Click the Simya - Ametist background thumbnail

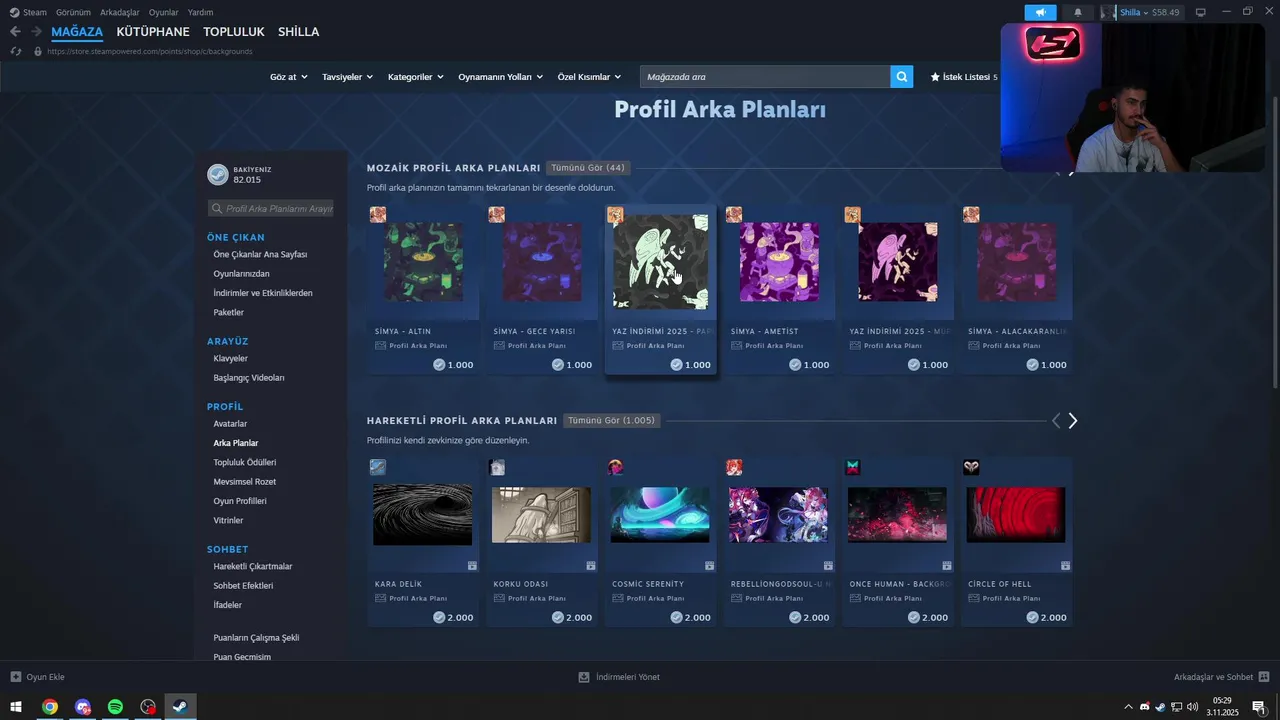click(x=779, y=262)
